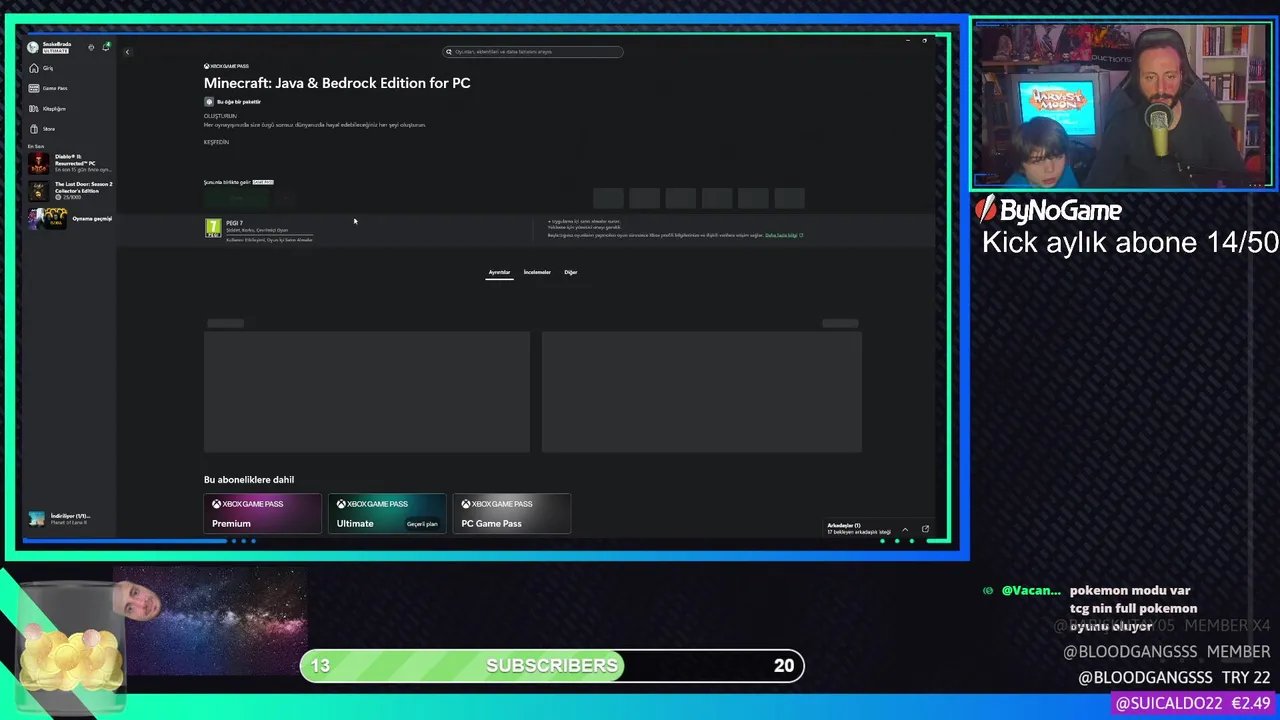Open the Giriş home icon in sidebar

click(x=34, y=68)
